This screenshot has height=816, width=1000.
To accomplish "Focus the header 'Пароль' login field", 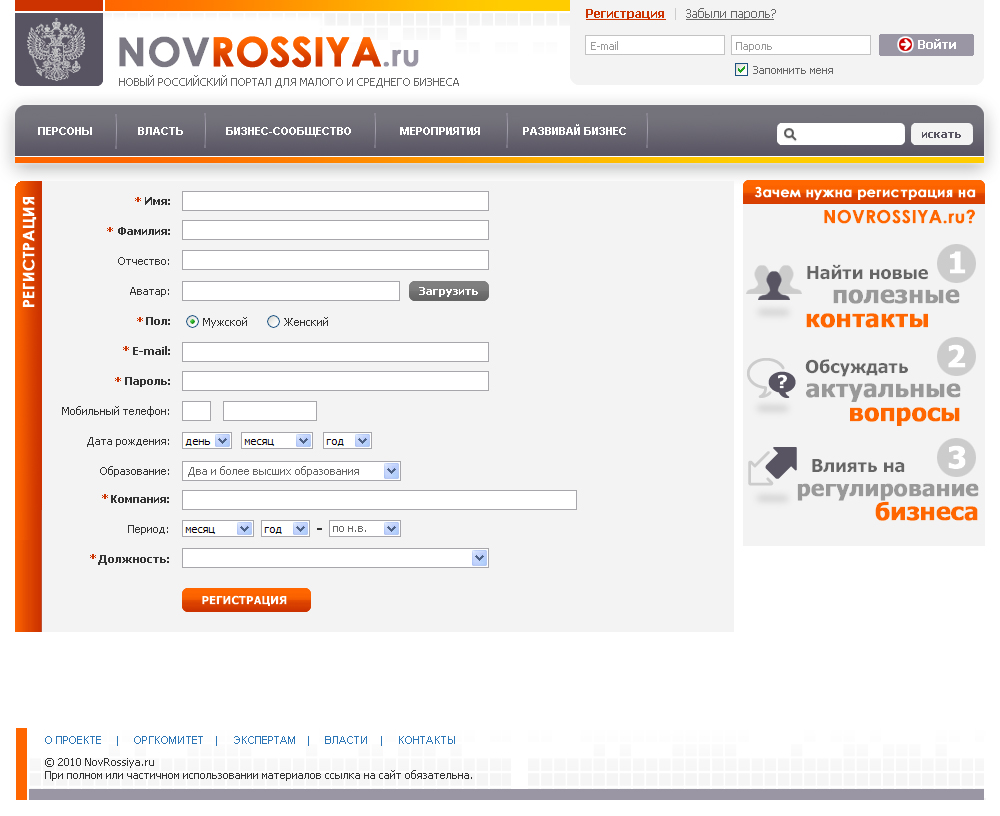I will pos(800,45).
